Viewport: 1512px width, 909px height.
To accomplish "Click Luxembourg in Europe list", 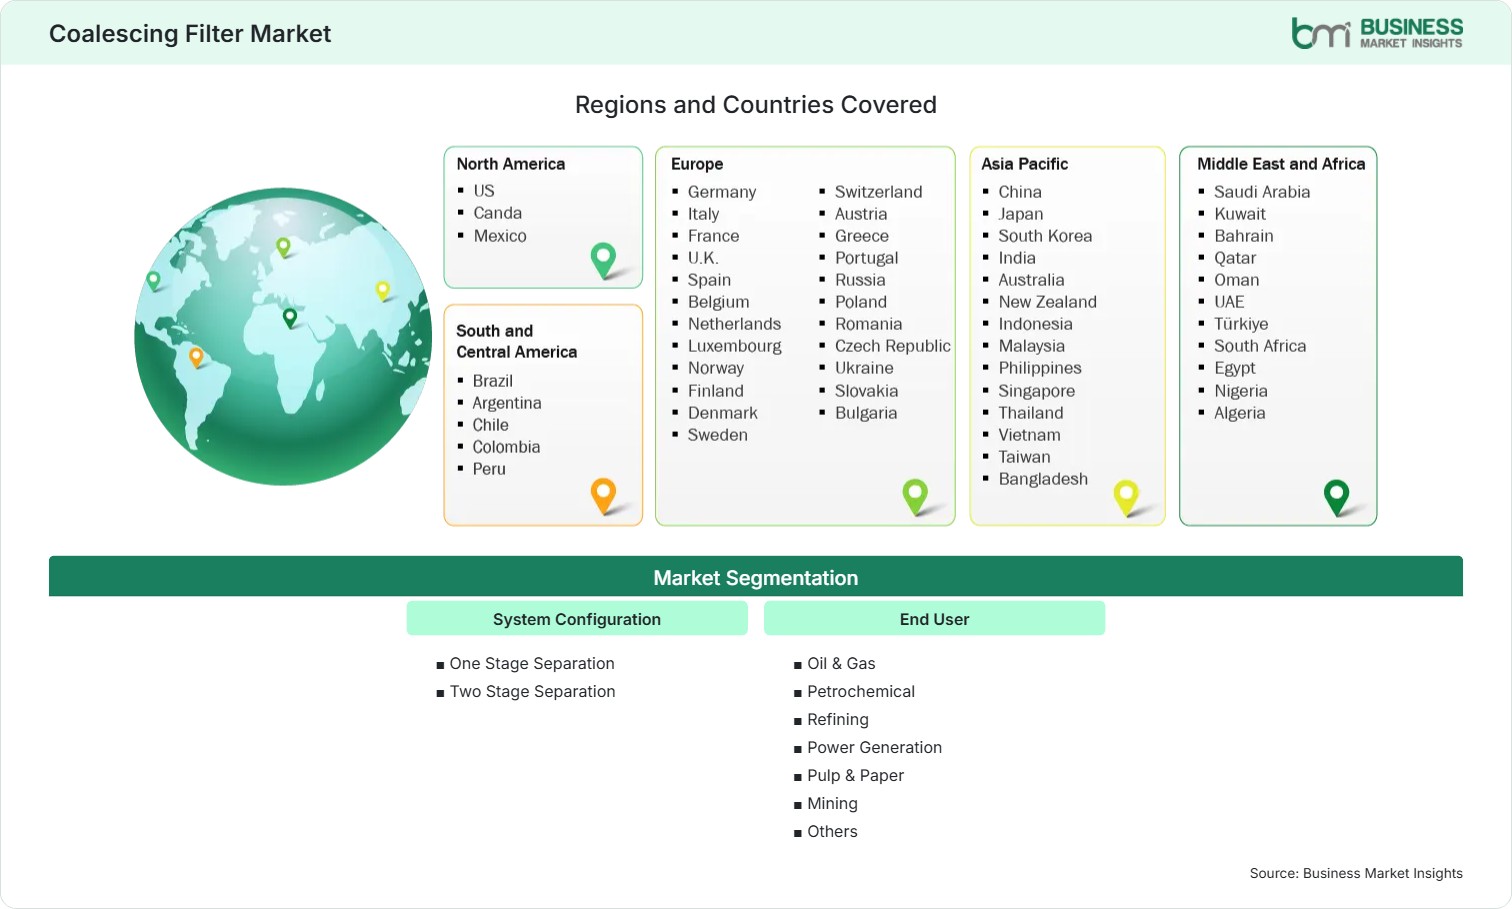I will click(x=735, y=346).
